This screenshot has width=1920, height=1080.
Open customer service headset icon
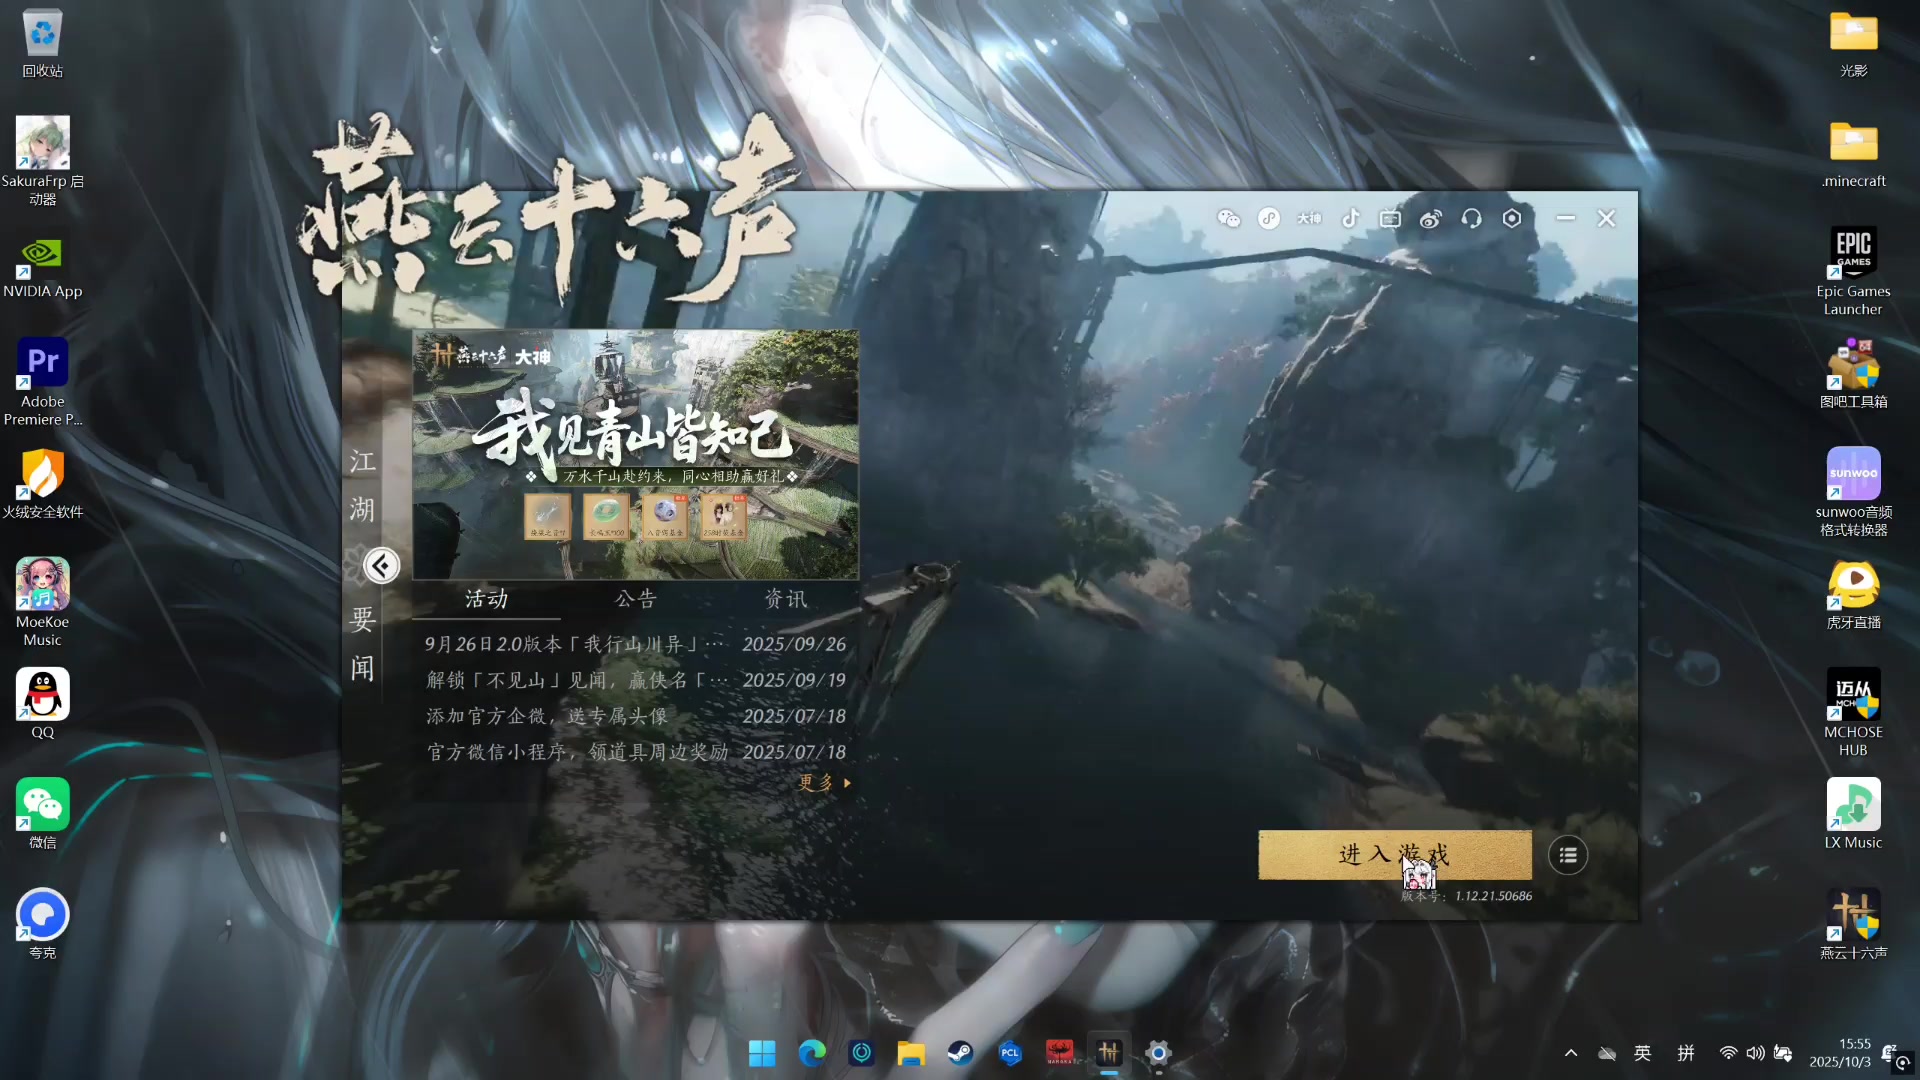(1471, 219)
